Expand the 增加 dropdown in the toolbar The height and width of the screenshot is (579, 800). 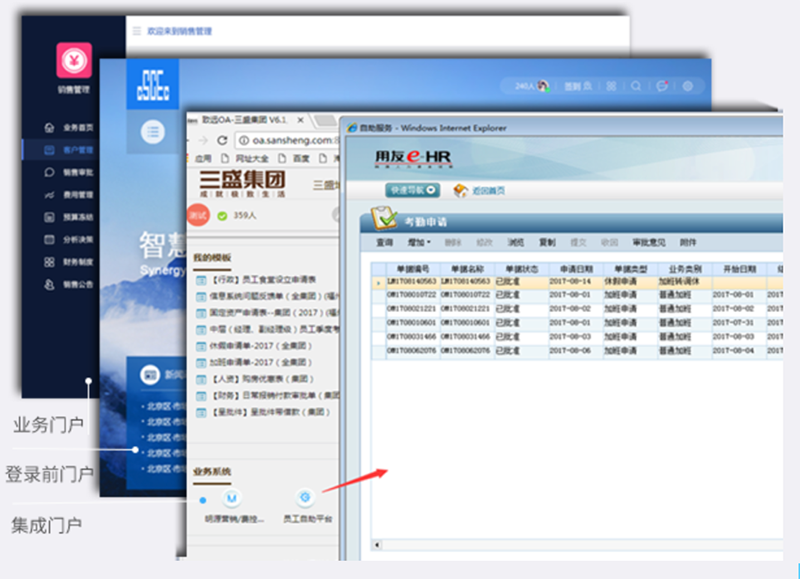[419, 242]
